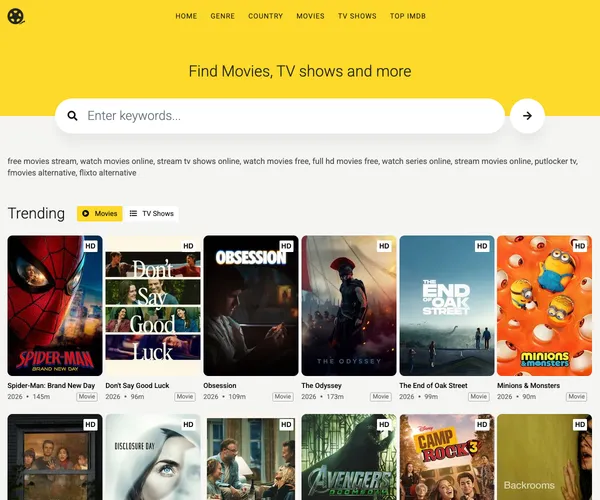Click the film reel site logo

tap(16, 16)
